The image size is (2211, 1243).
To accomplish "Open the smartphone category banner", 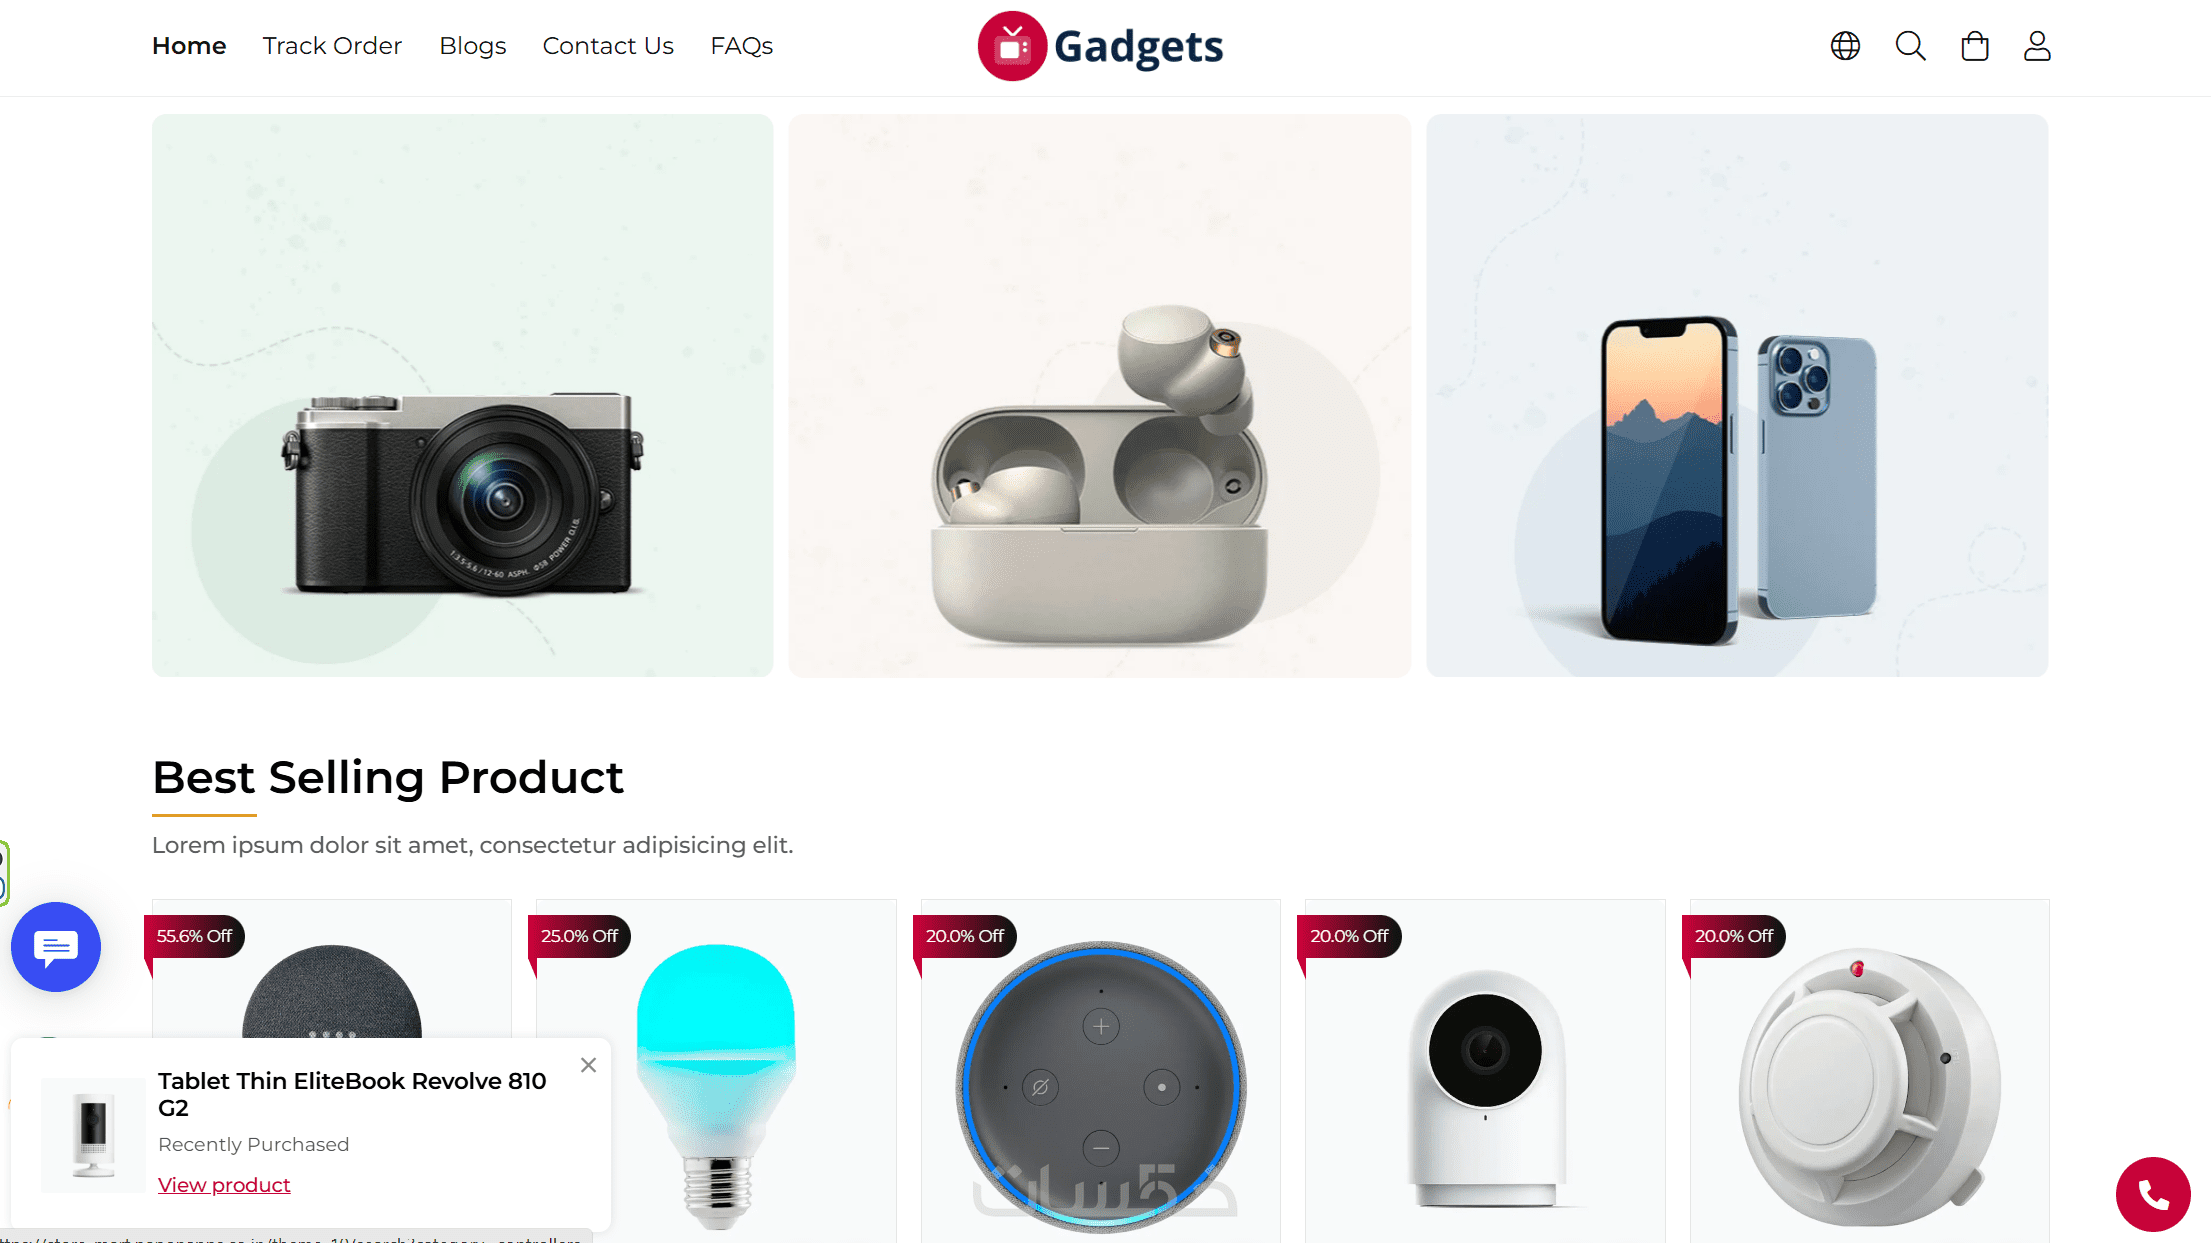I will tap(1737, 395).
